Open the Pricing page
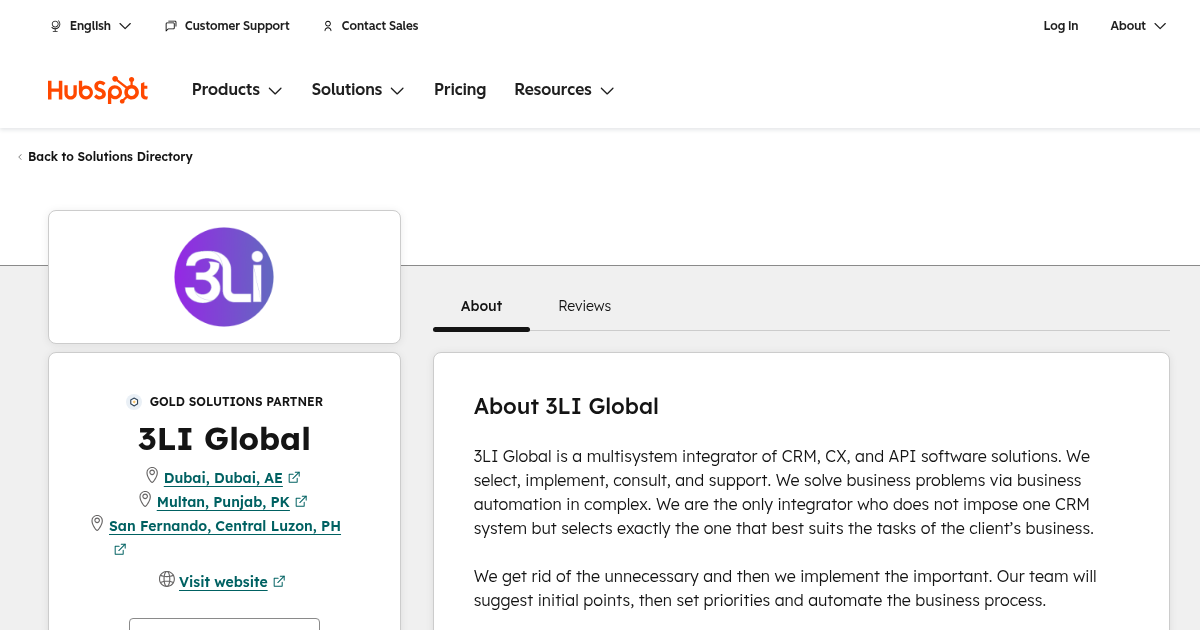This screenshot has width=1200, height=630. (460, 90)
